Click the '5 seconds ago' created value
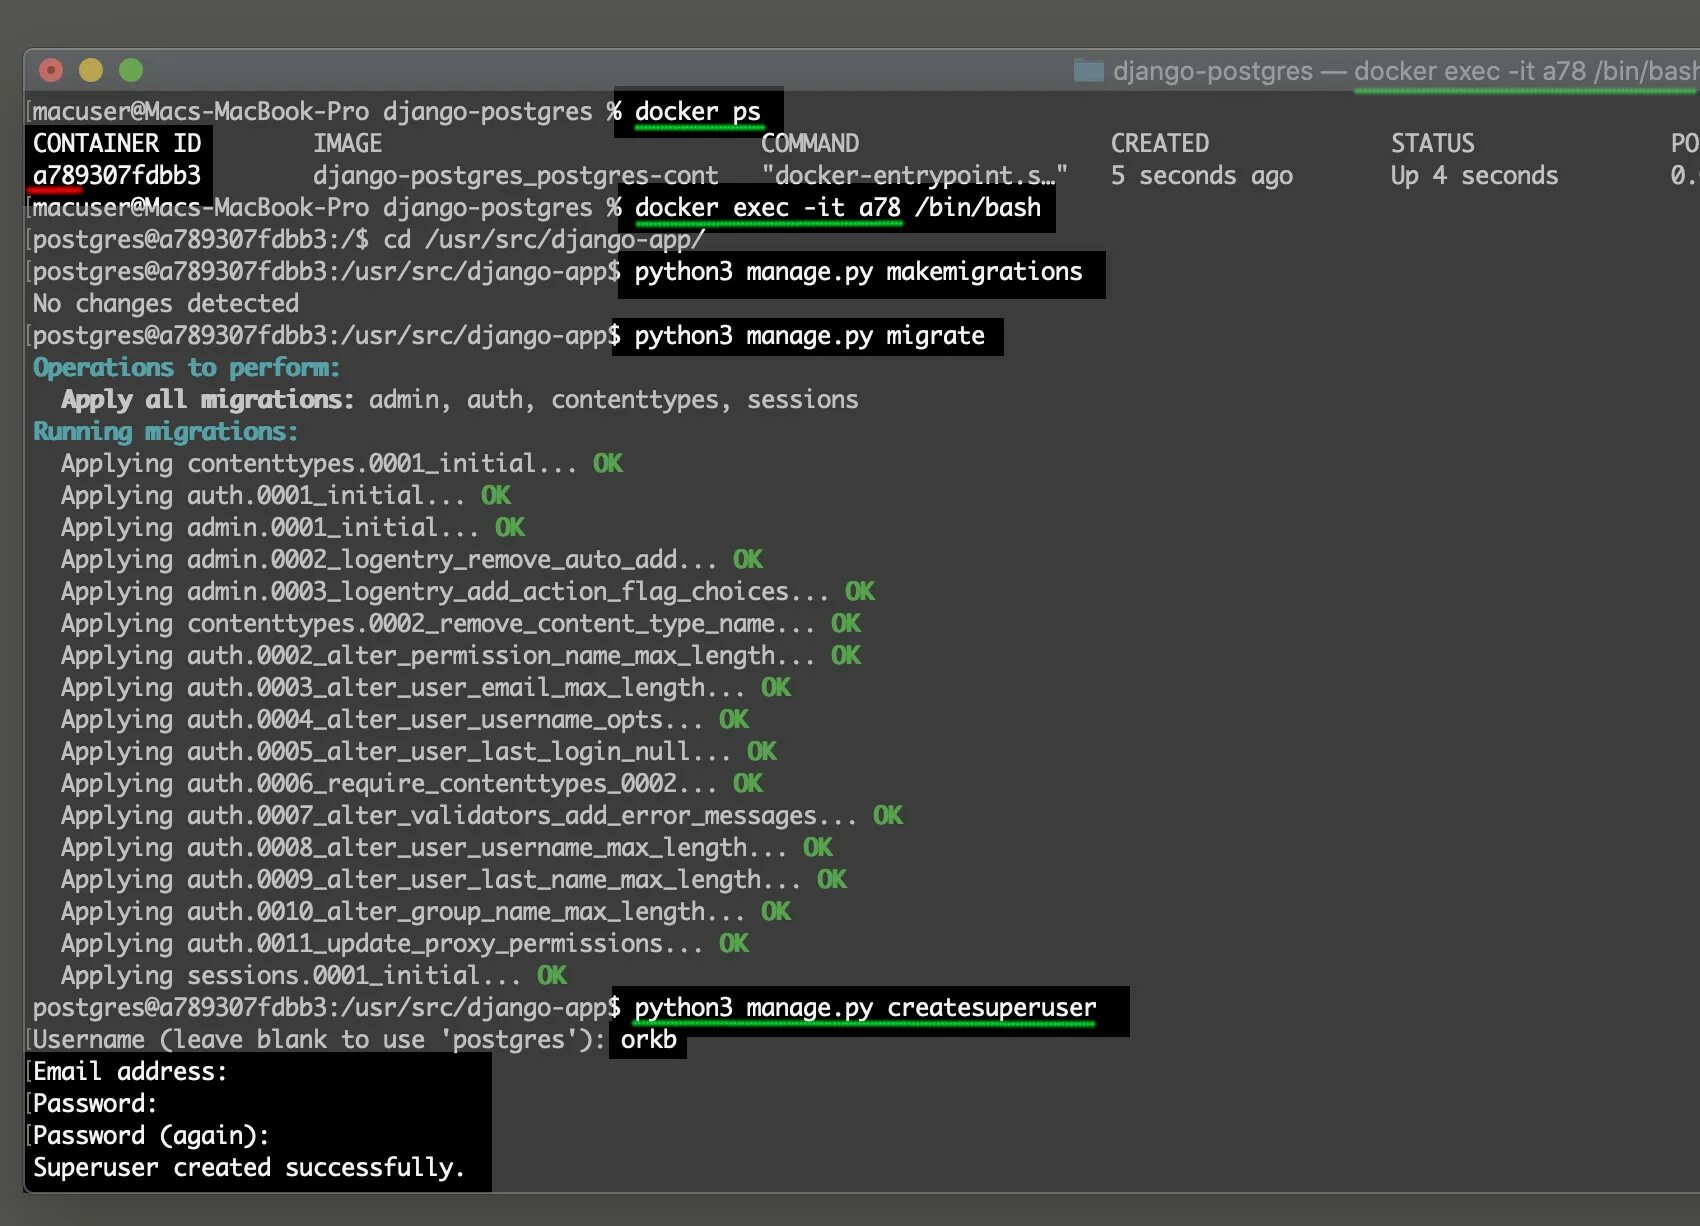 point(1202,176)
